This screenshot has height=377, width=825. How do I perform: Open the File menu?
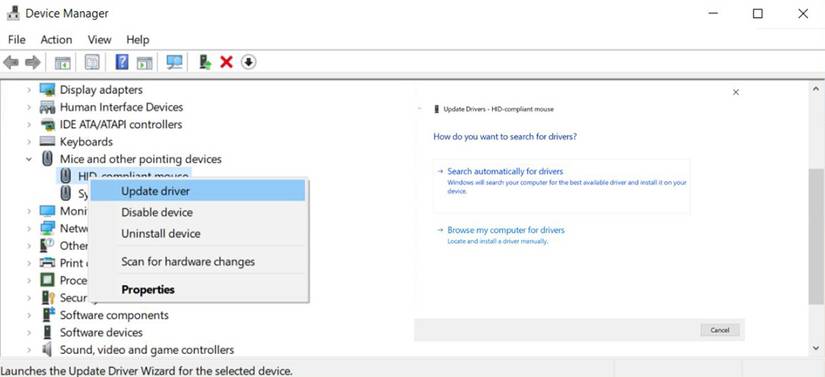(16, 40)
